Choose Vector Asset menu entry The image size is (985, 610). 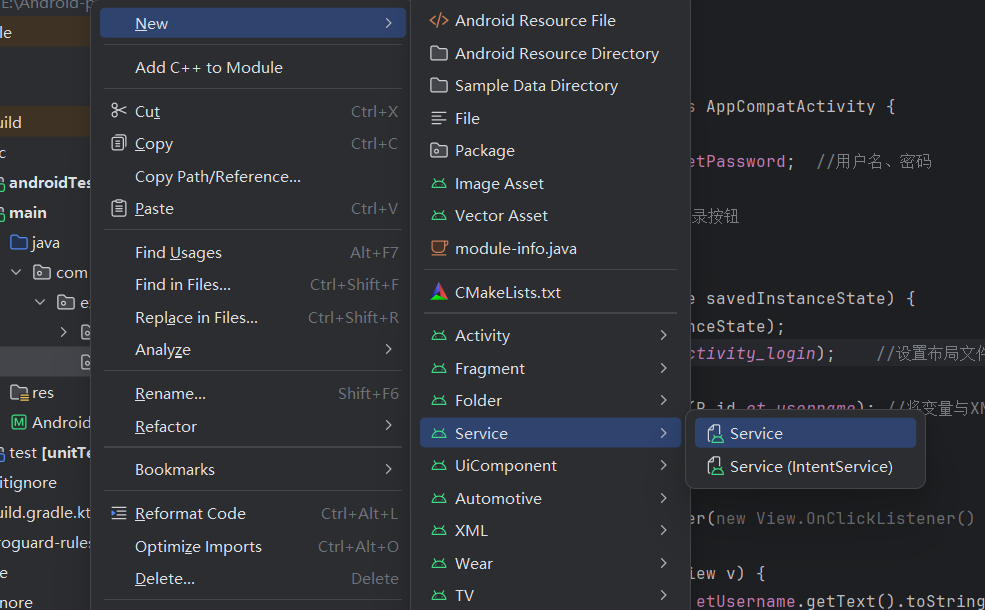coord(501,216)
